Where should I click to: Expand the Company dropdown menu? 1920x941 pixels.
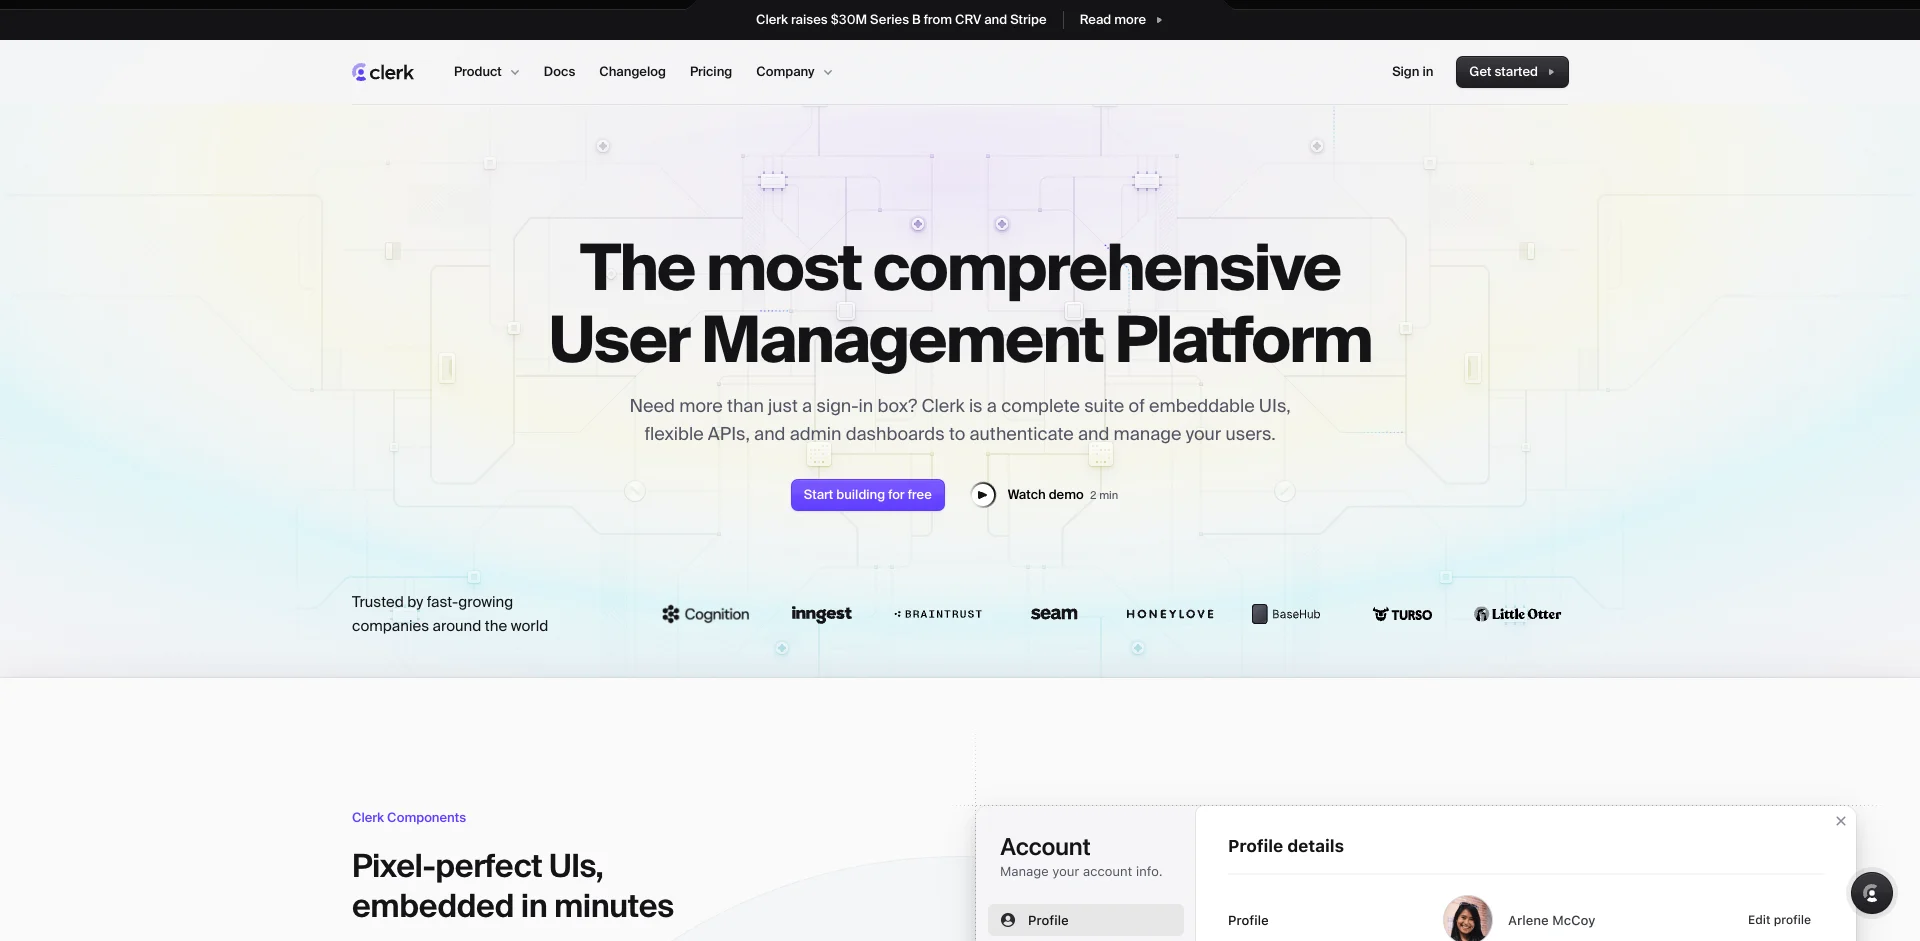tap(794, 72)
